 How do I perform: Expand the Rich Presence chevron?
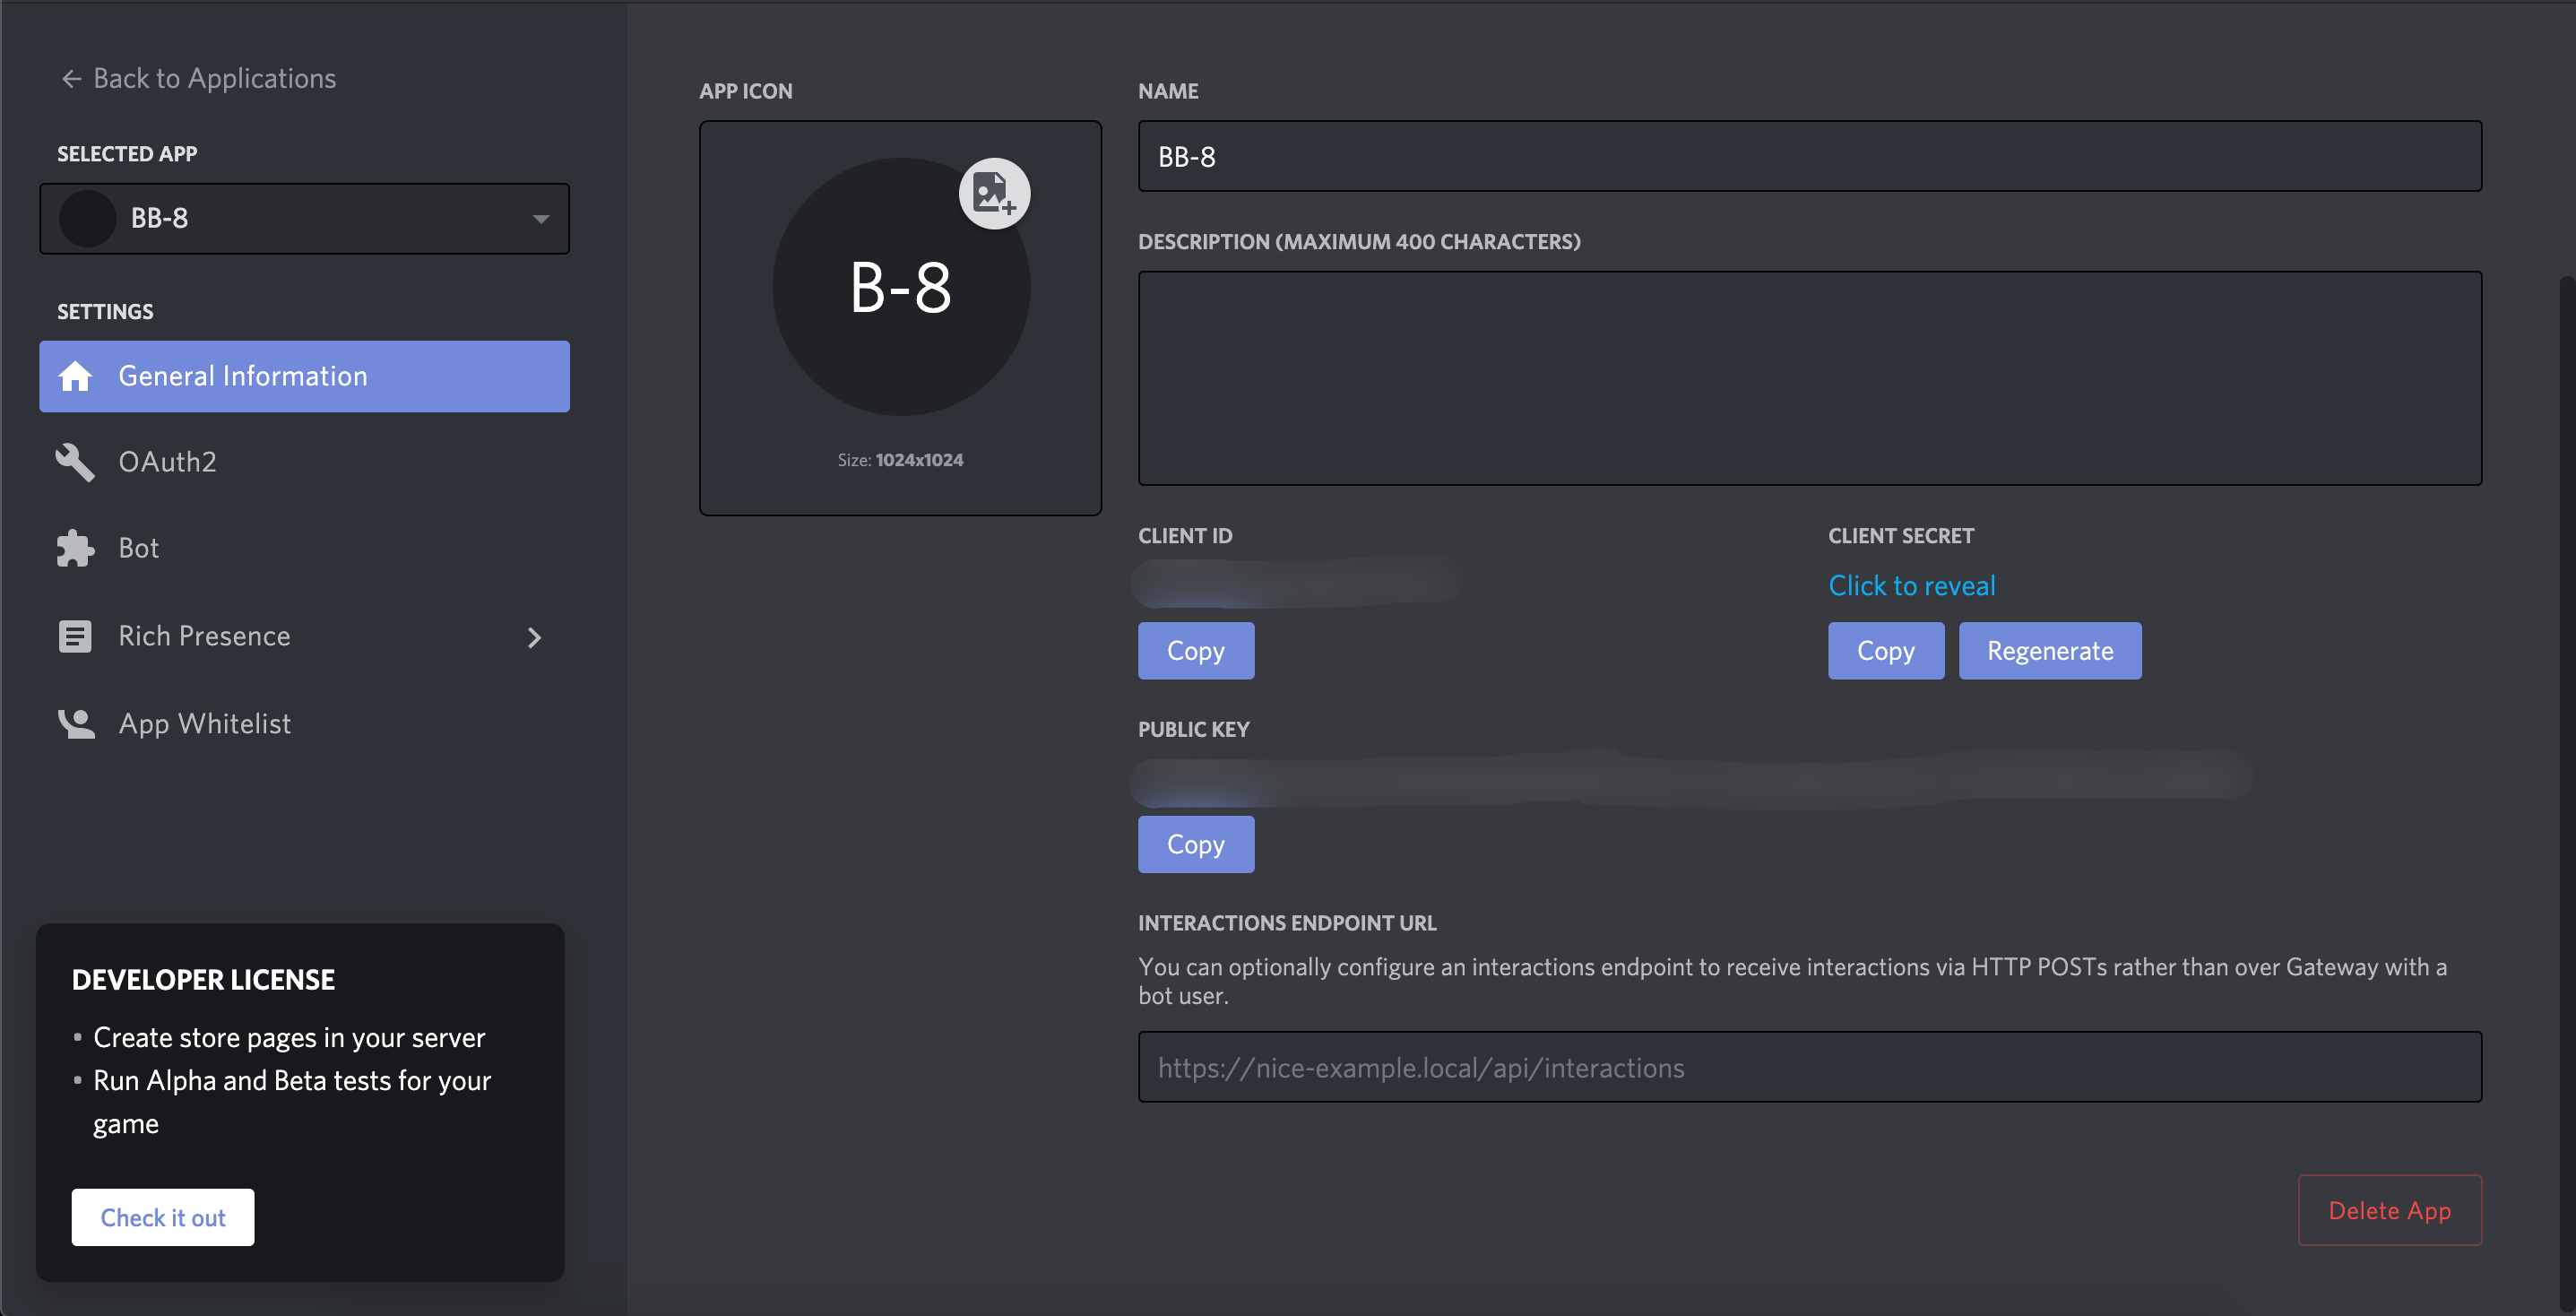[535, 637]
